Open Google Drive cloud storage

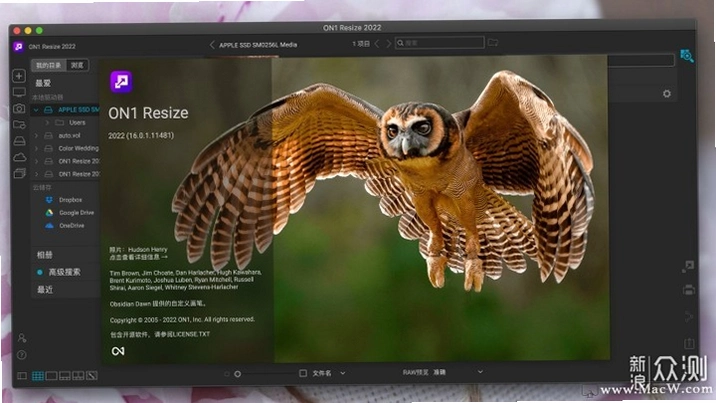(x=76, y=213)
